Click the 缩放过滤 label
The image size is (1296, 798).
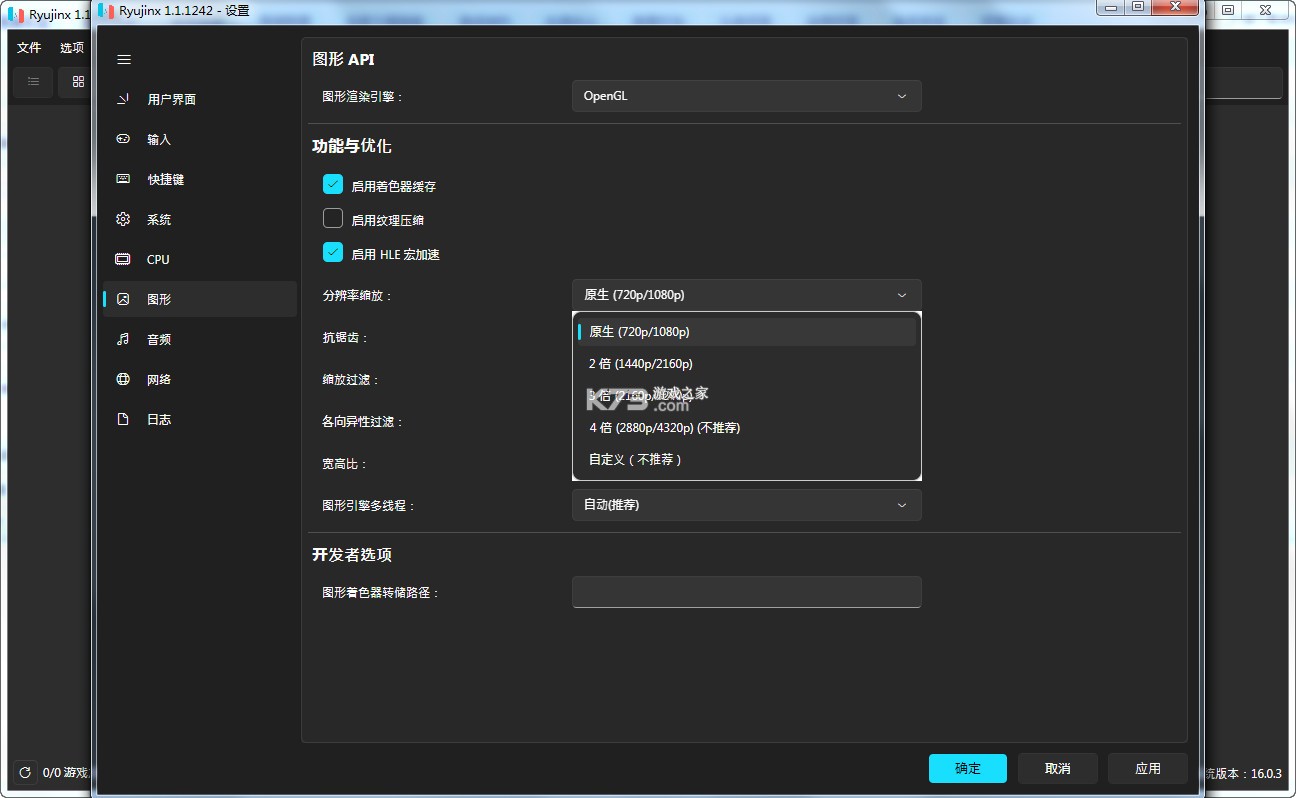pos(351,380)
